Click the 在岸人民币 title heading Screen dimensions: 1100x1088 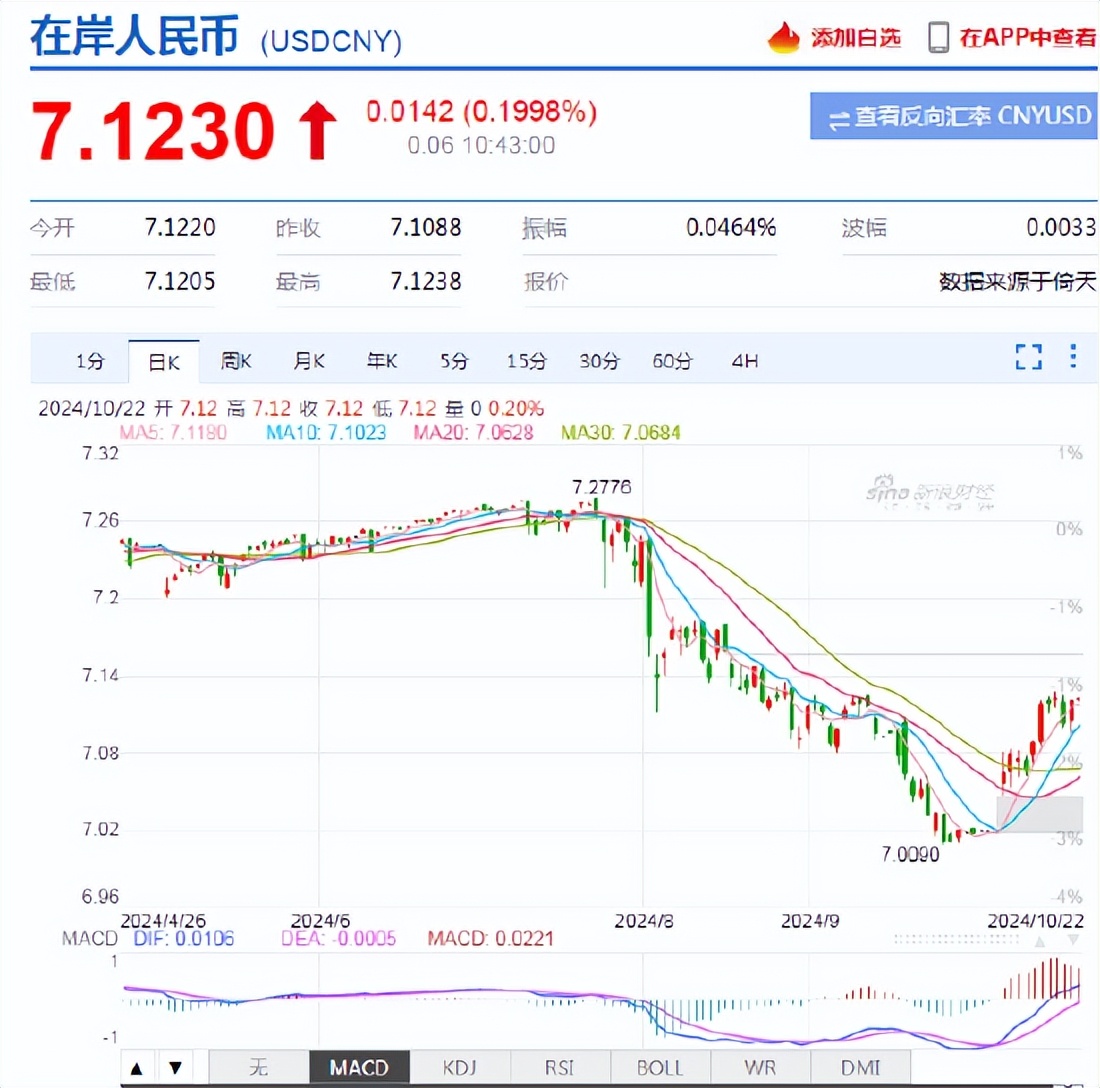point(135,35)
